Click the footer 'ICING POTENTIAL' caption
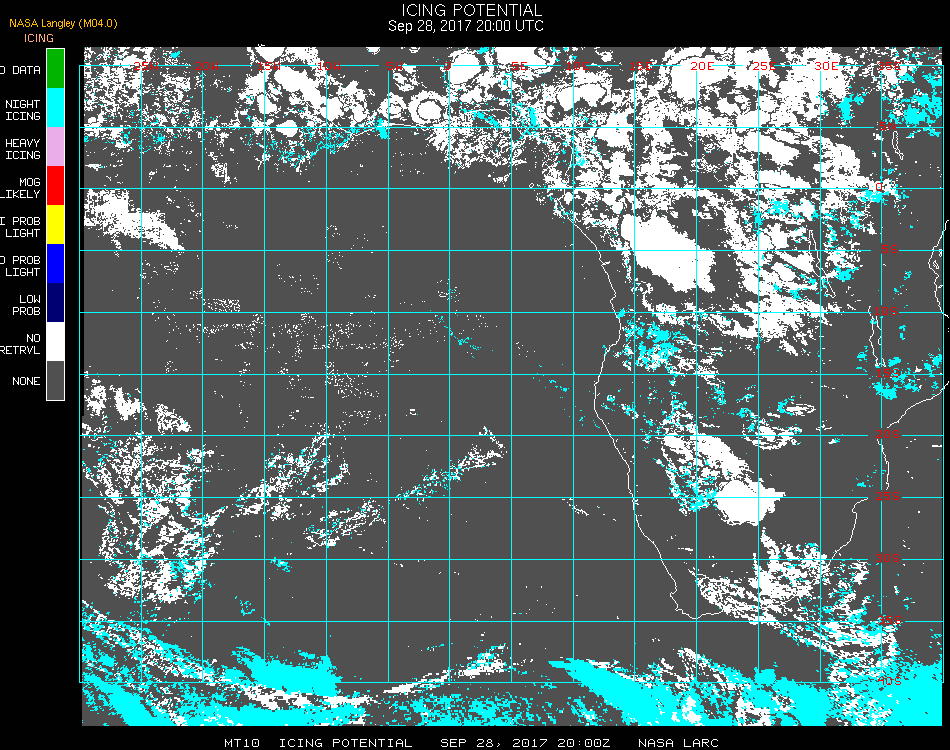 (x=345, y=743)
